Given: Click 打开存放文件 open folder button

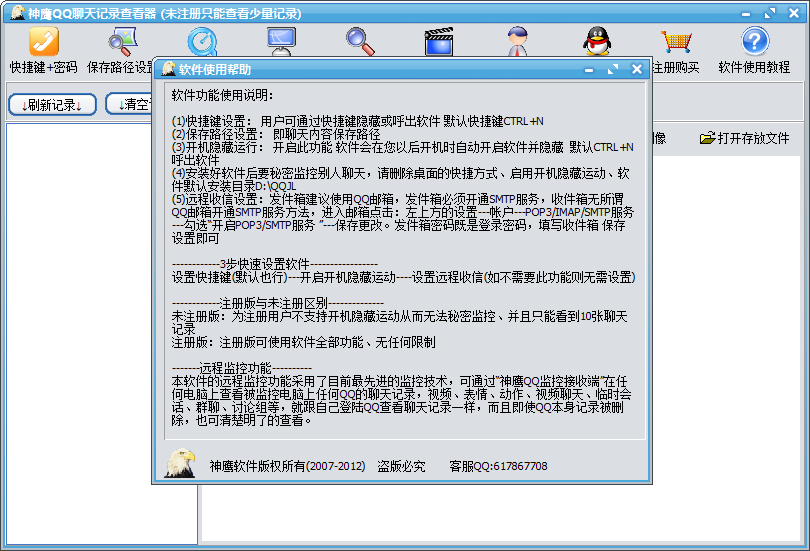Looking at the screenshot, I should (x=744, y=138).
